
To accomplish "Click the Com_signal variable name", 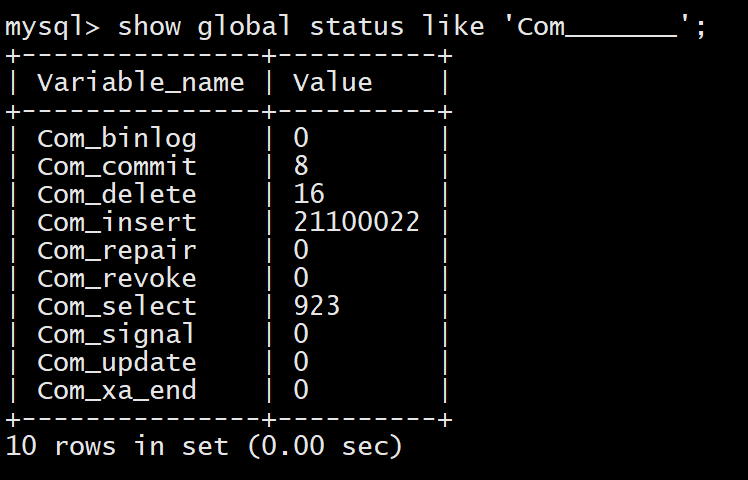I will coord(117,334).
